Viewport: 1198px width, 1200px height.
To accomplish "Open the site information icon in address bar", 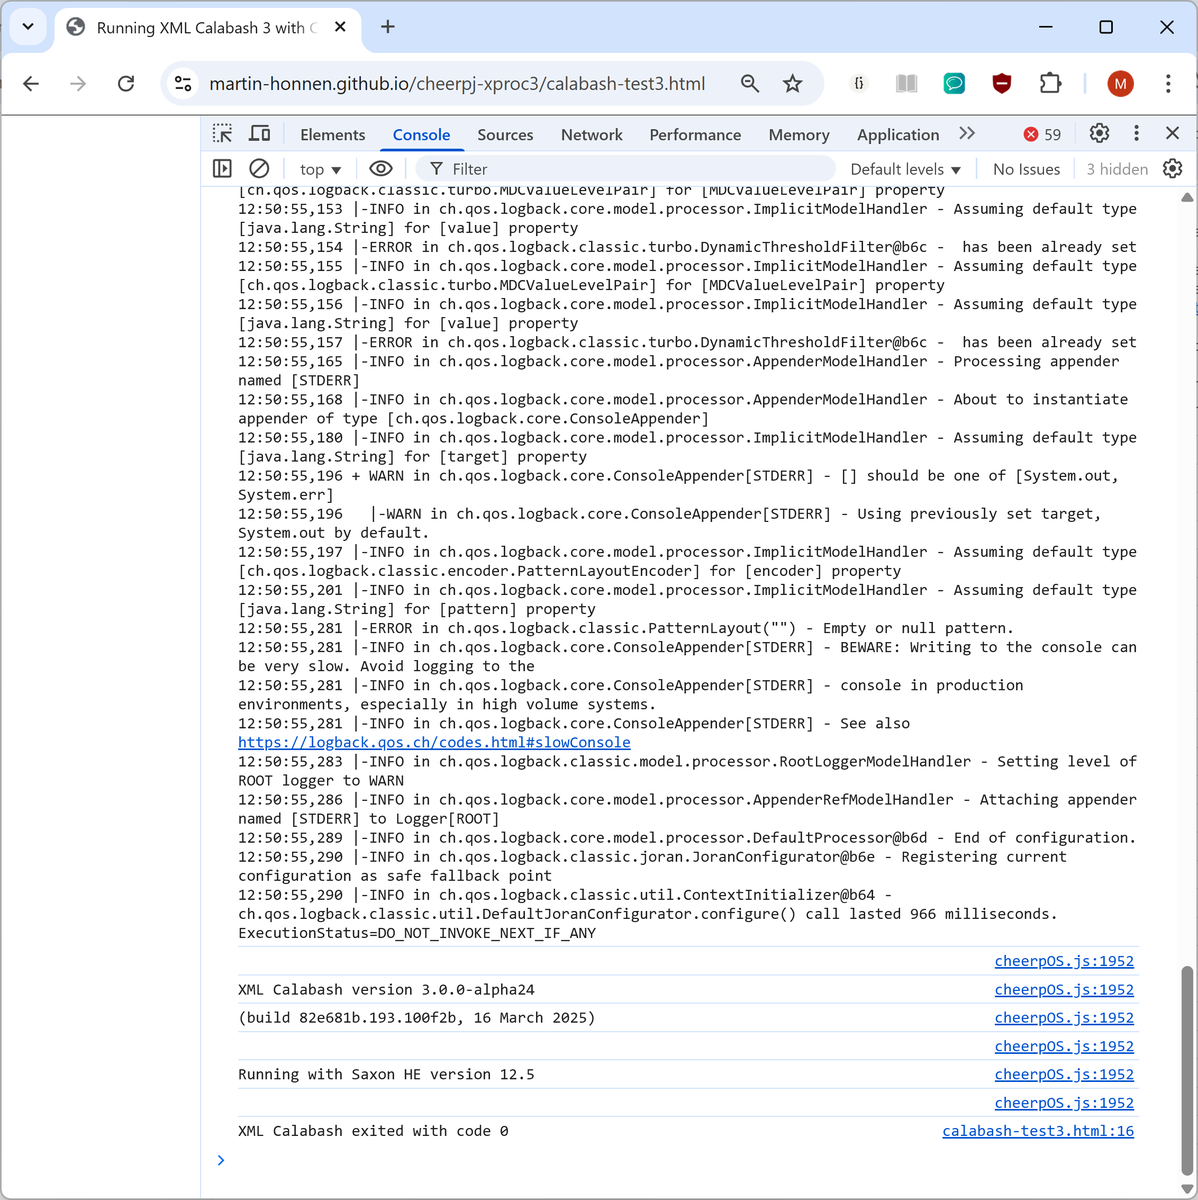I will [183, 84].
